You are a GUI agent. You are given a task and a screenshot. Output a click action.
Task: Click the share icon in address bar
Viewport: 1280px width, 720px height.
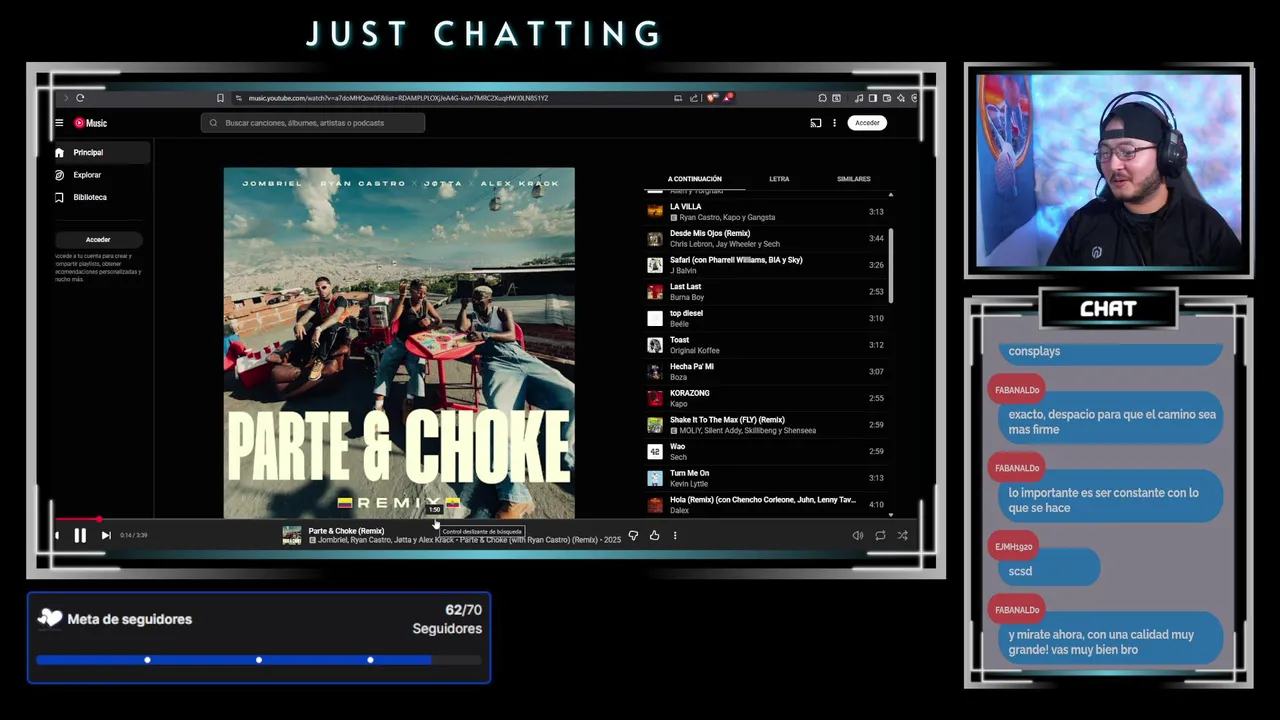(x=694, y=98)
